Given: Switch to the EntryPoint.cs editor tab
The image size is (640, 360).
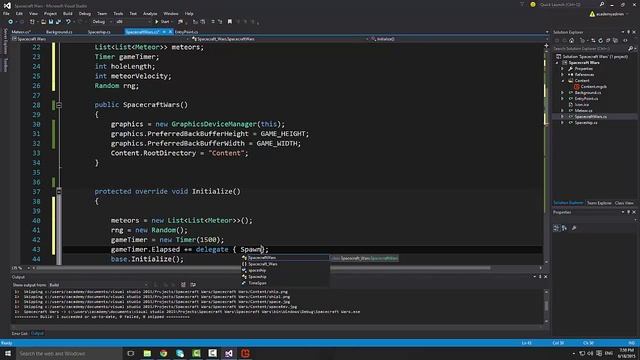Looking at the screenshot, I should click(x=187, y=32).
